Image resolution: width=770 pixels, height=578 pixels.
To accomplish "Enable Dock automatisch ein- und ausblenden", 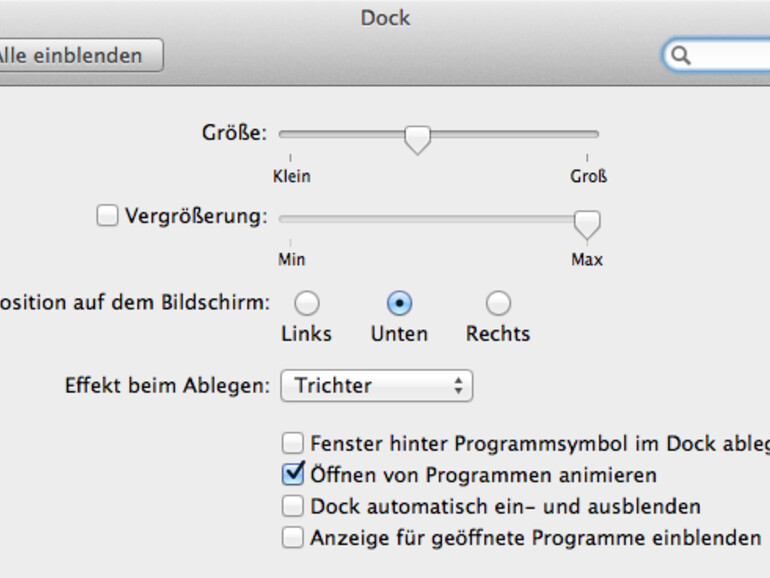I will (292, 506).
